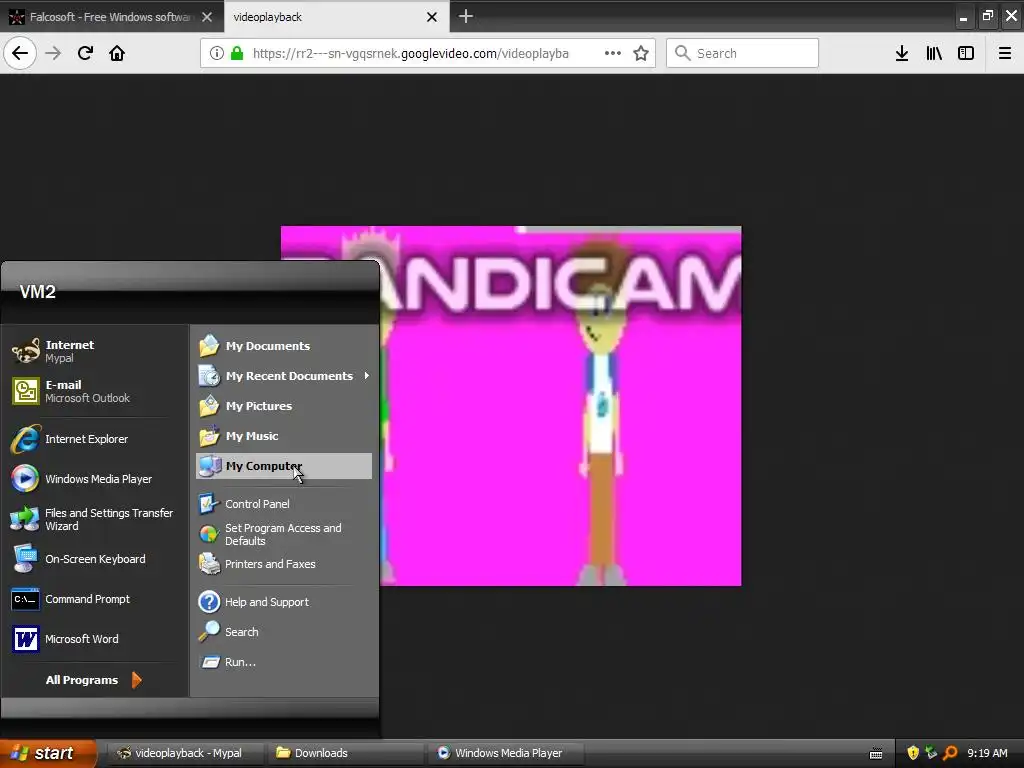
Task: Open the browser home page
Action: (x=117, y=53)
